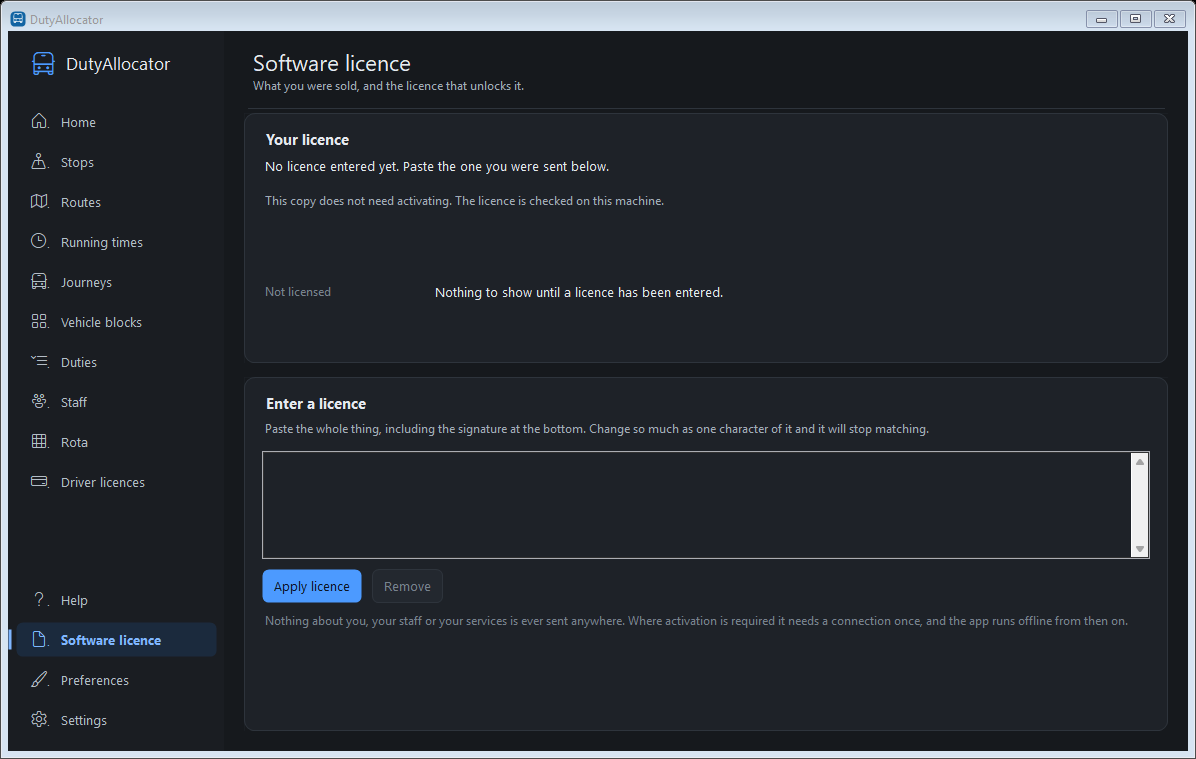The height and width of the screenshot is (759, 1196).
Task: Go to Driver licences
Action: coord(117,482)
